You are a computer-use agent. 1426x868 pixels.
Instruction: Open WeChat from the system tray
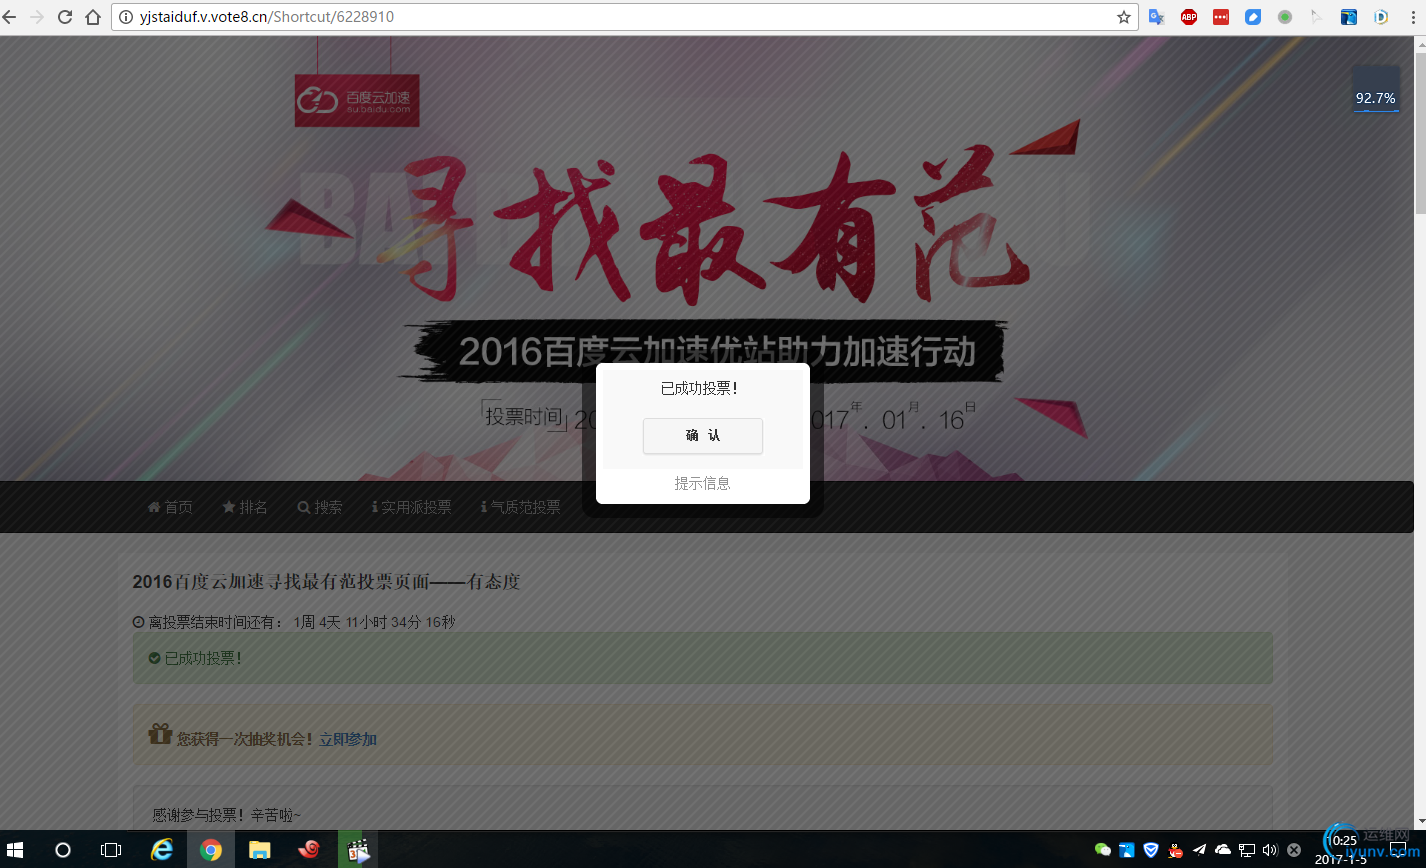point(1103,850)
